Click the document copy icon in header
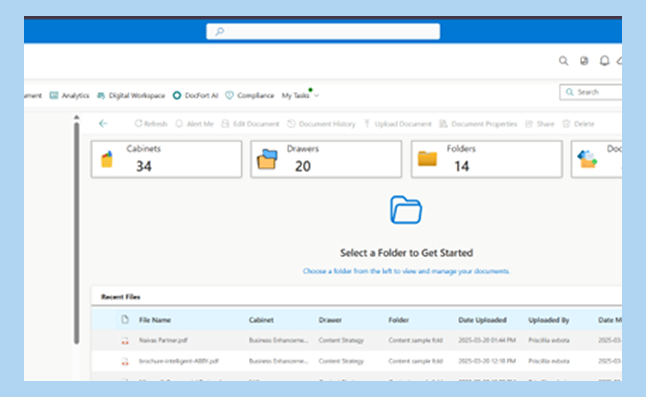The width and height of the screenshot is (646, 397). pyautogui.click(x=584, y=61)
